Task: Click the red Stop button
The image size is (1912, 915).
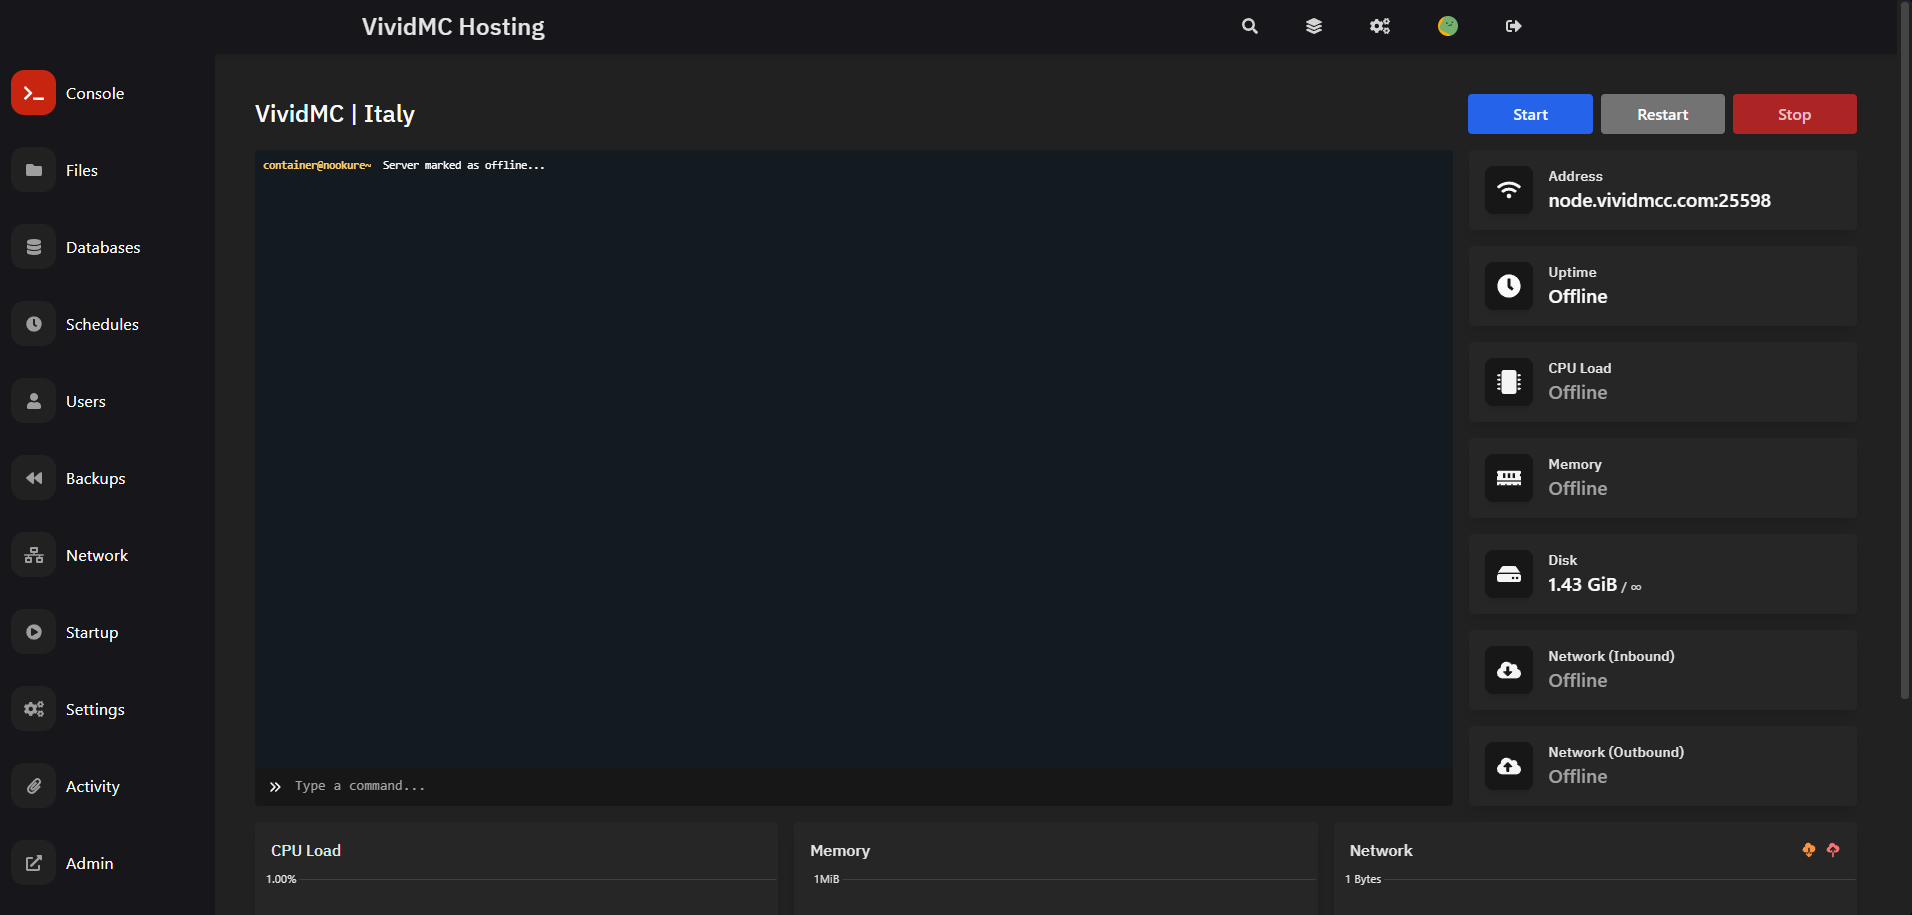Action: tap(1794, 114)
